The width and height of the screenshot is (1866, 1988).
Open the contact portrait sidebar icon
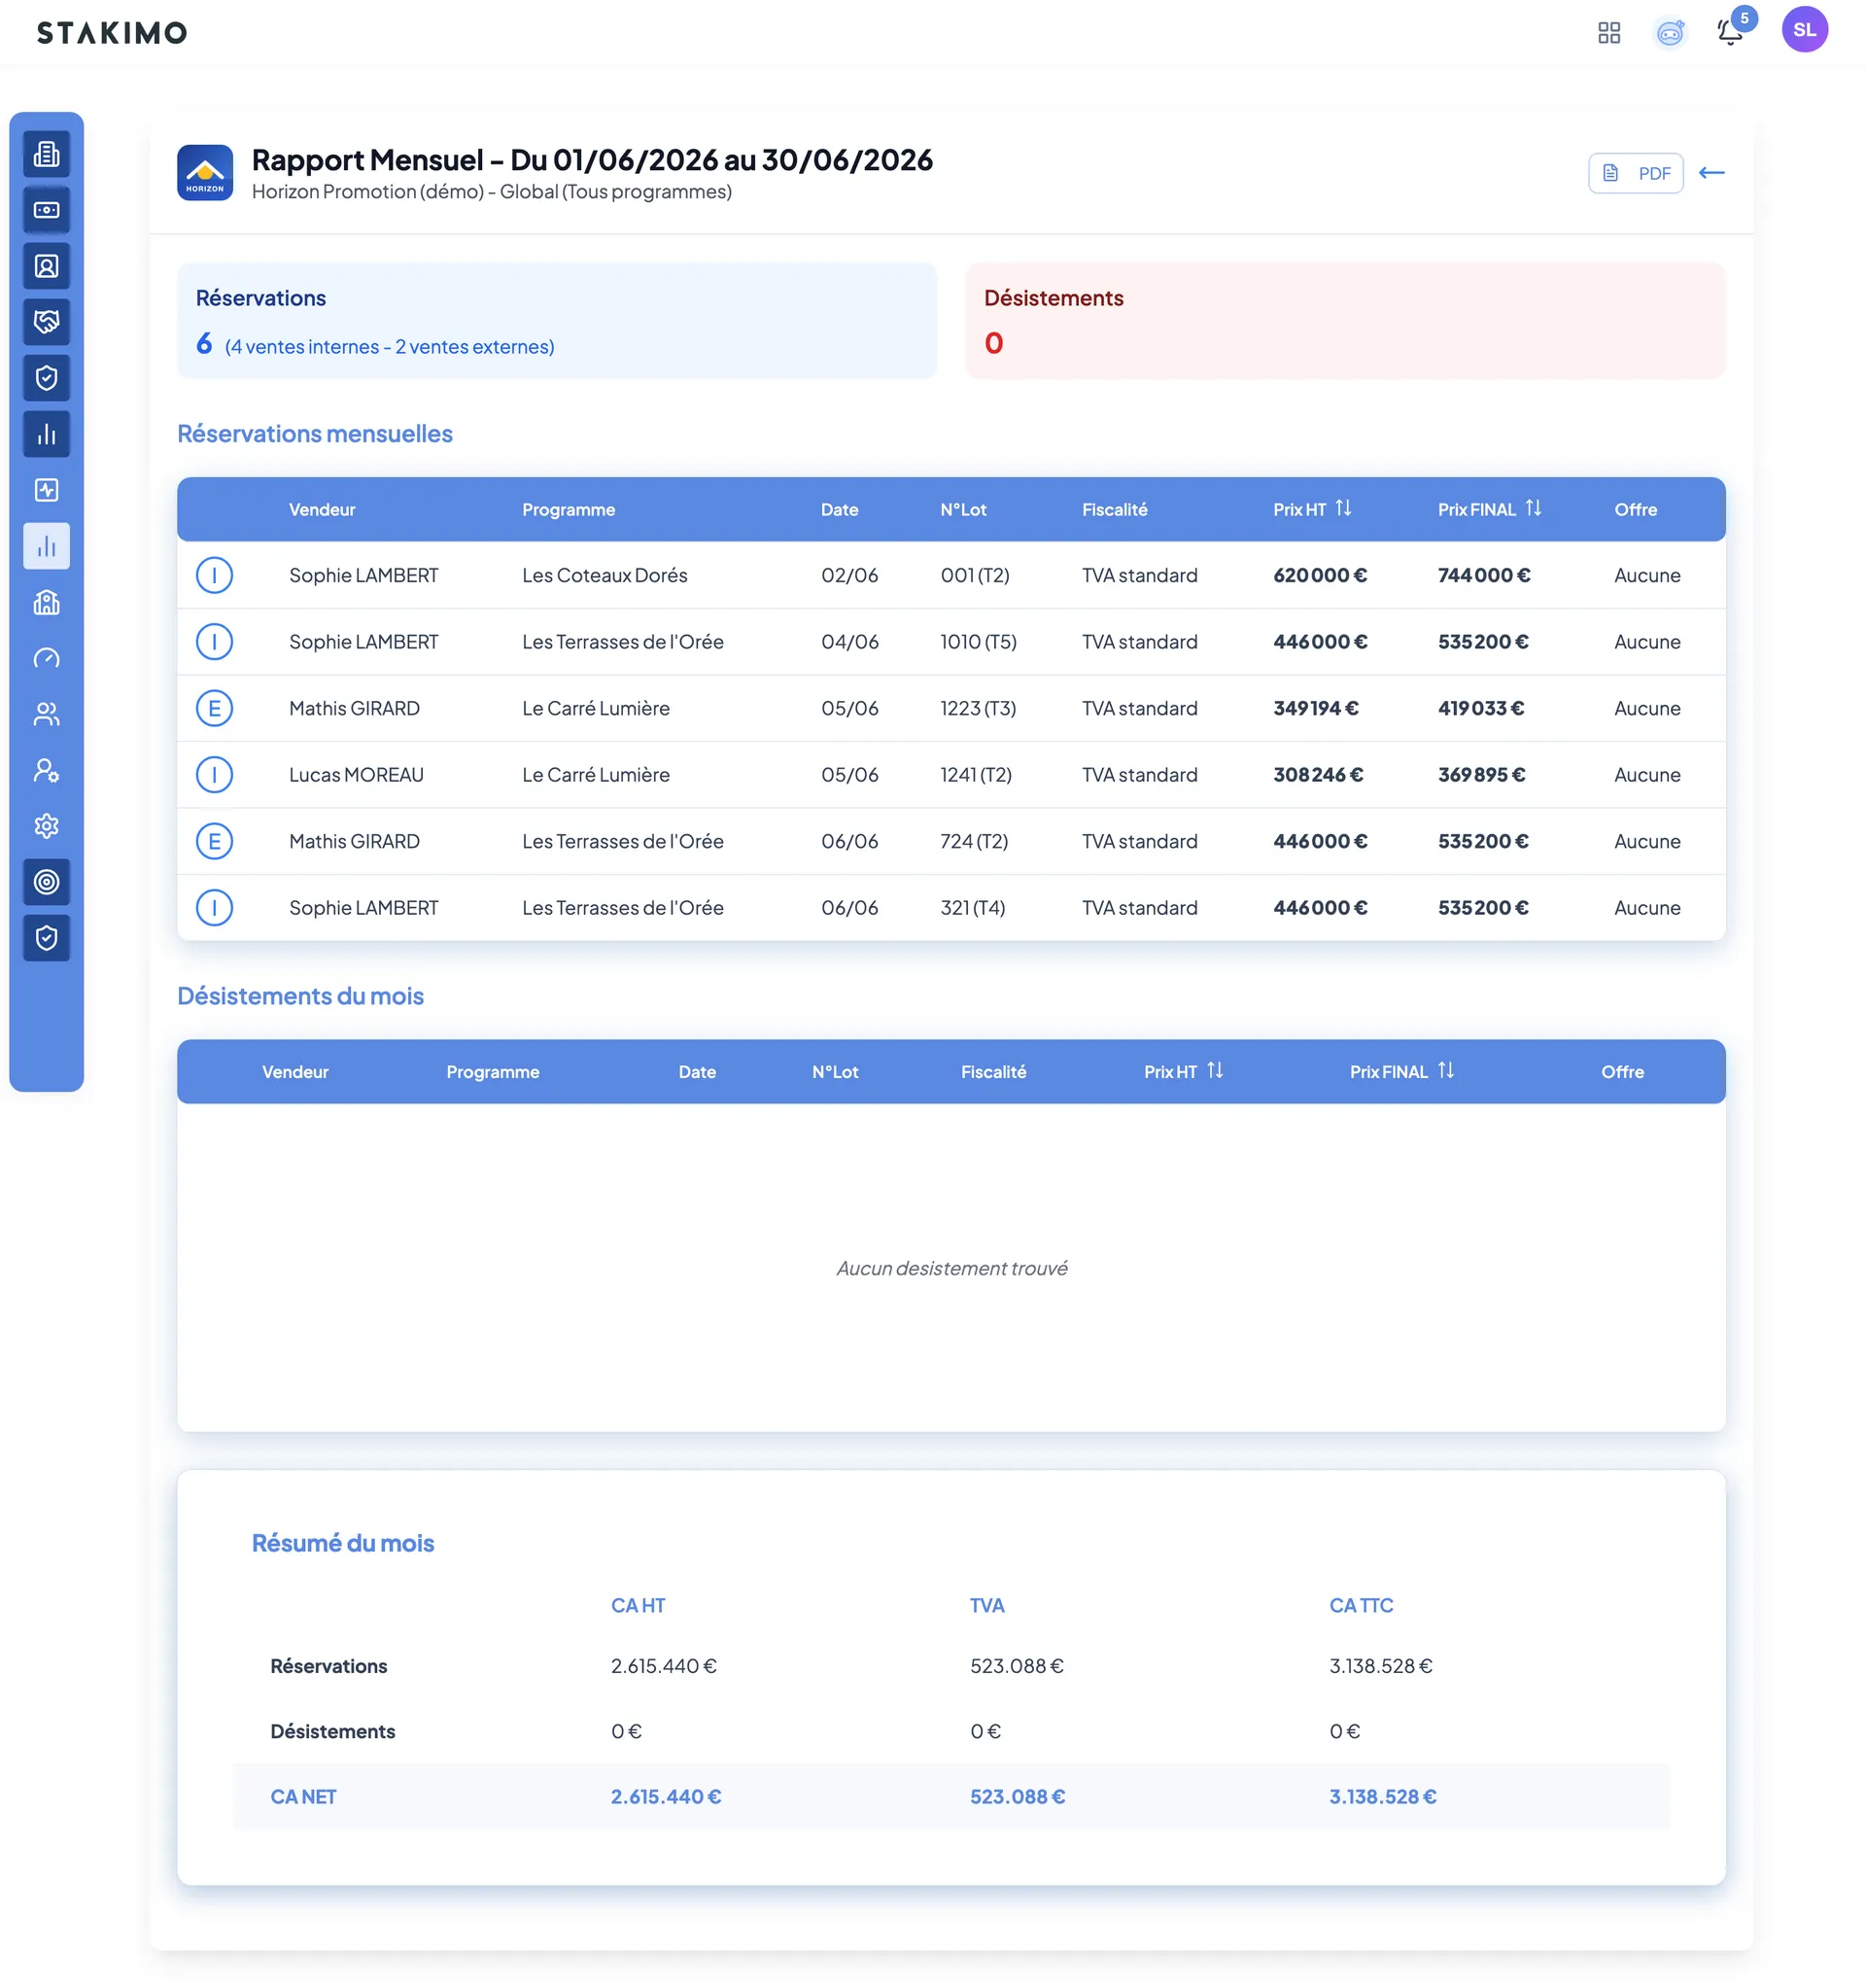pyautogui.click(x=46, y=266)
